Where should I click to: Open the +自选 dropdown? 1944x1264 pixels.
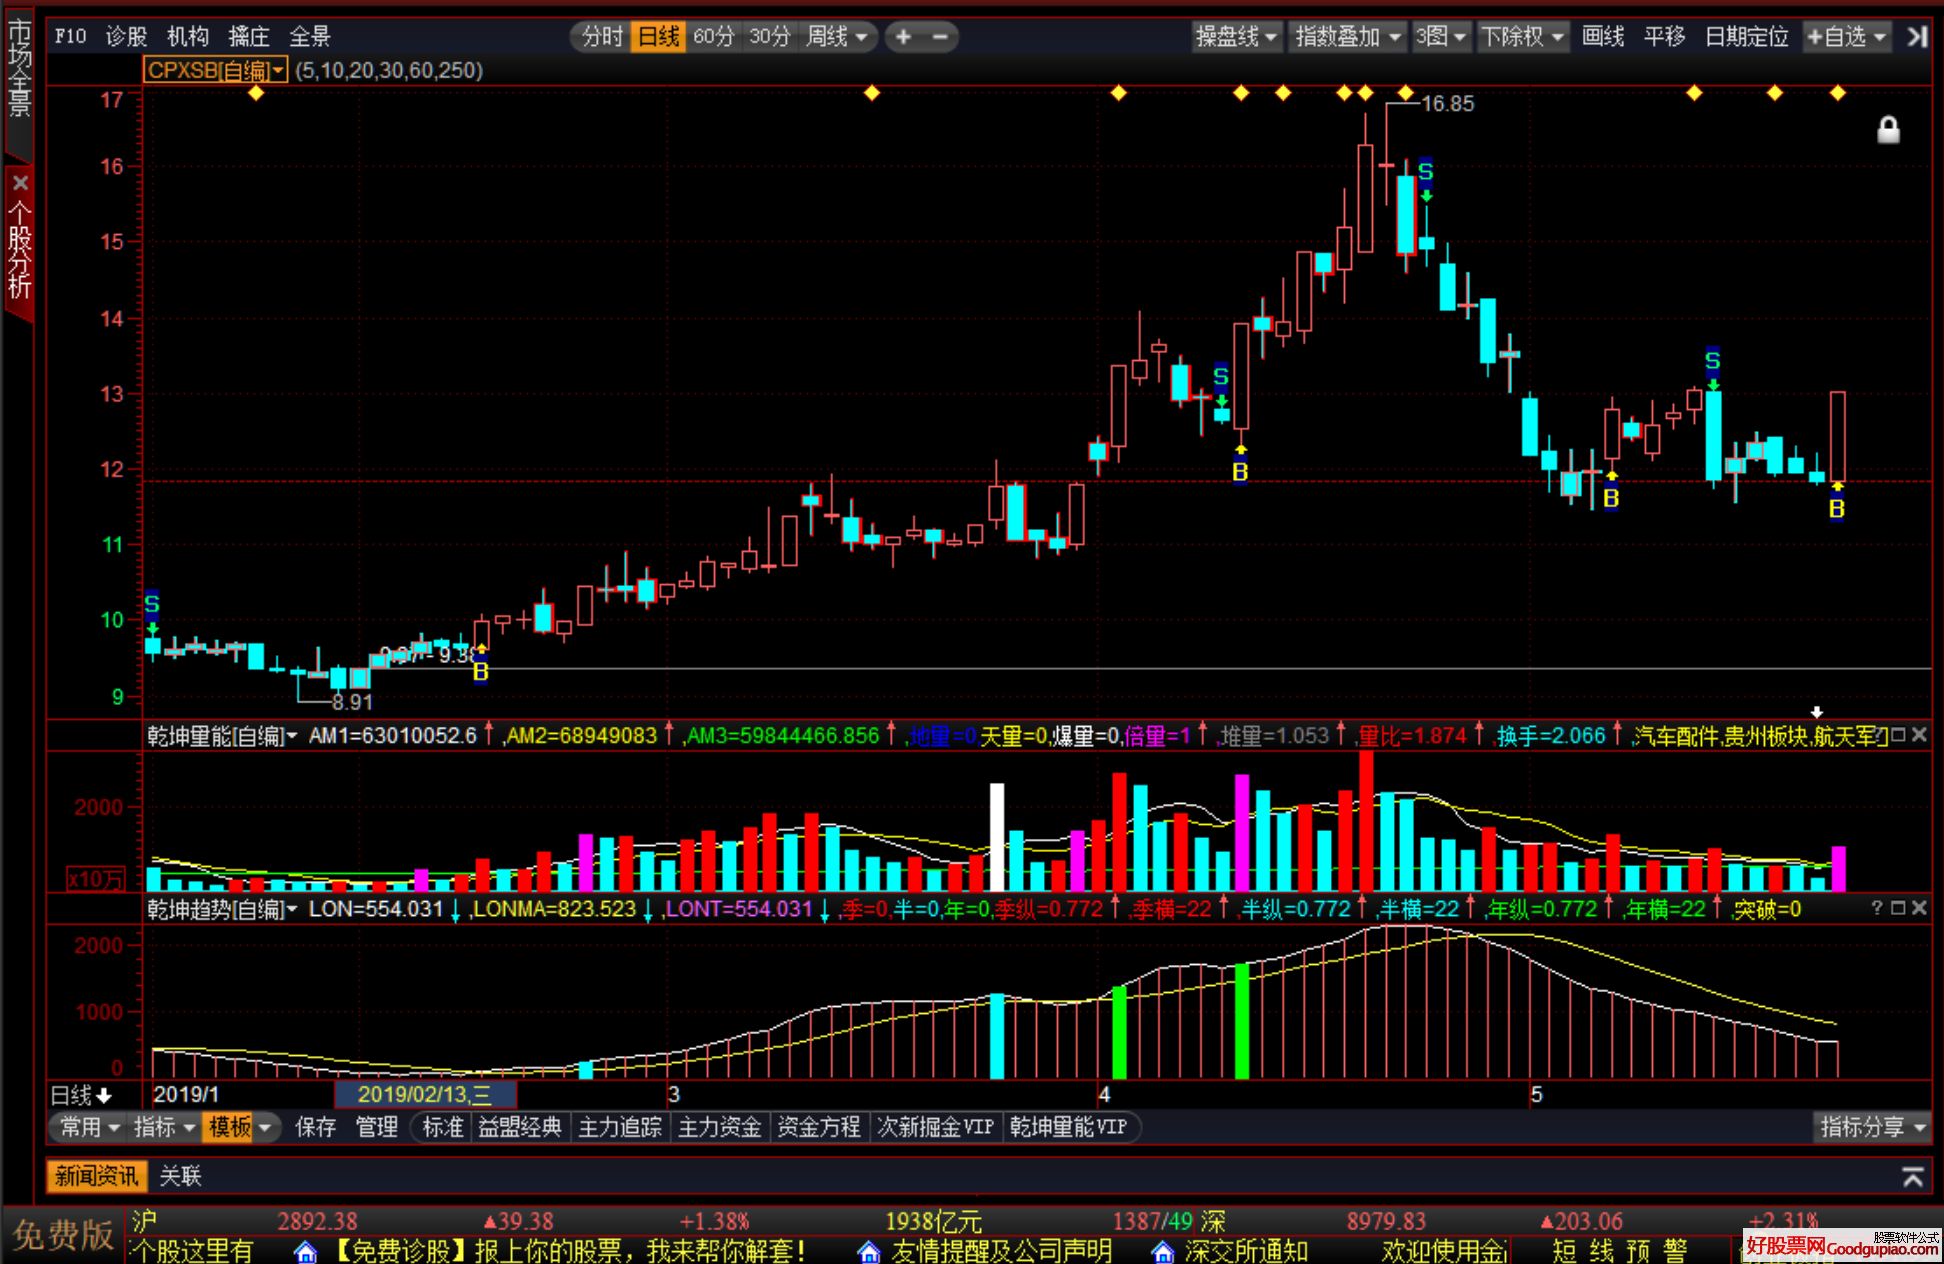click(1846, 37)
